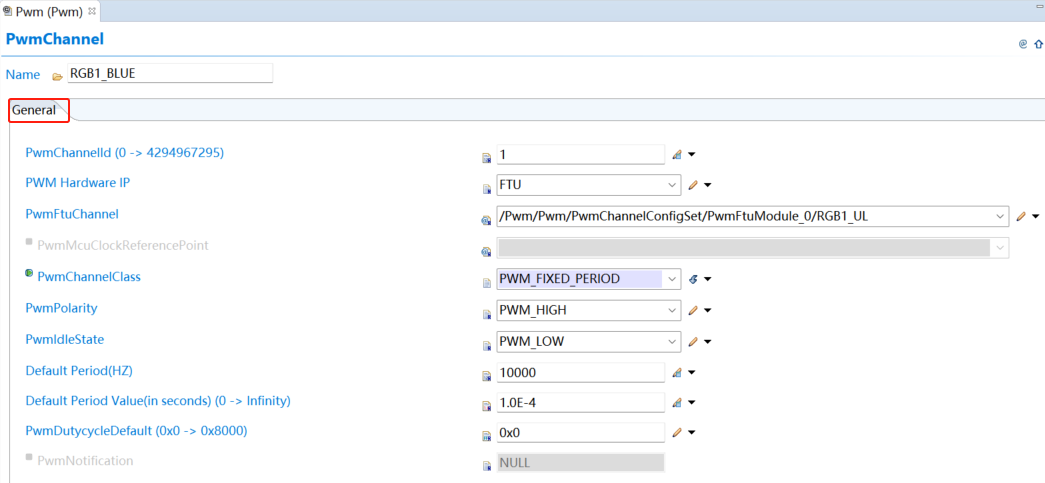Screen dimensions: 1045x483
Task: Toggle the PwmChannelClass enable marker
Action: tap(29, 273)
